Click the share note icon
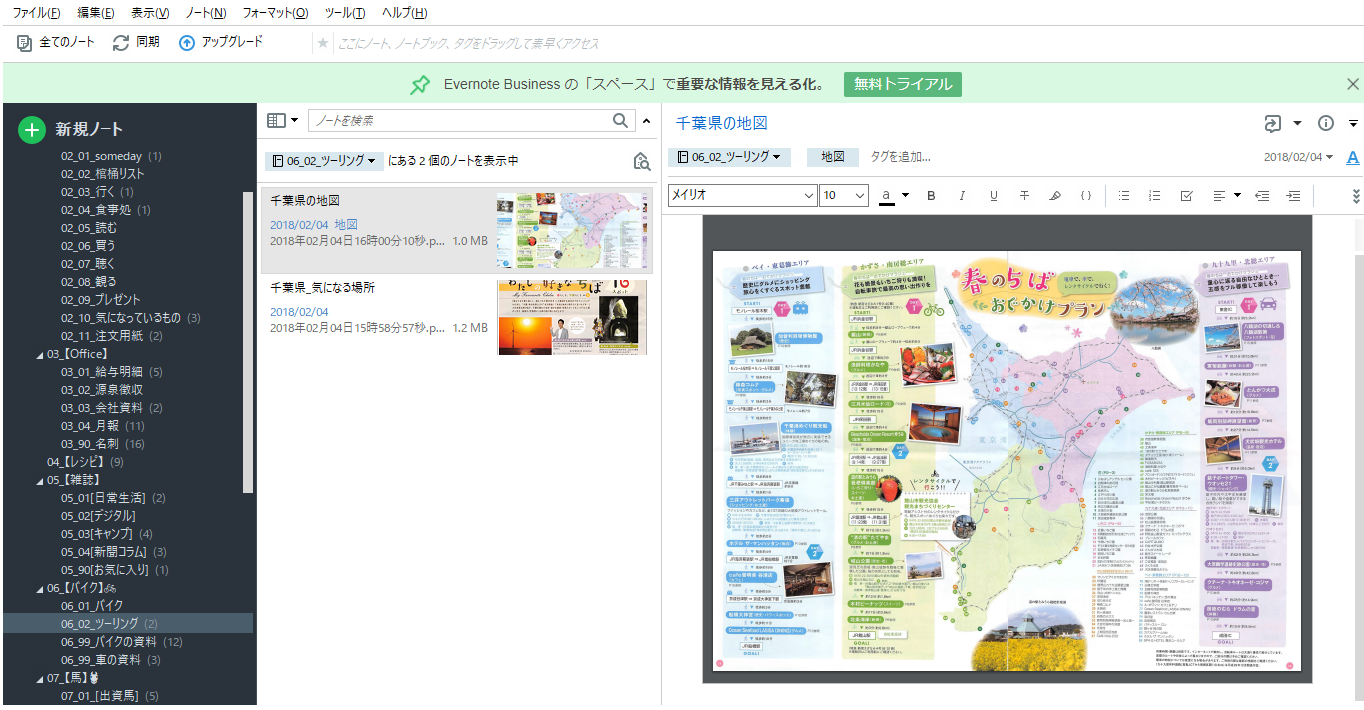 1272,123
